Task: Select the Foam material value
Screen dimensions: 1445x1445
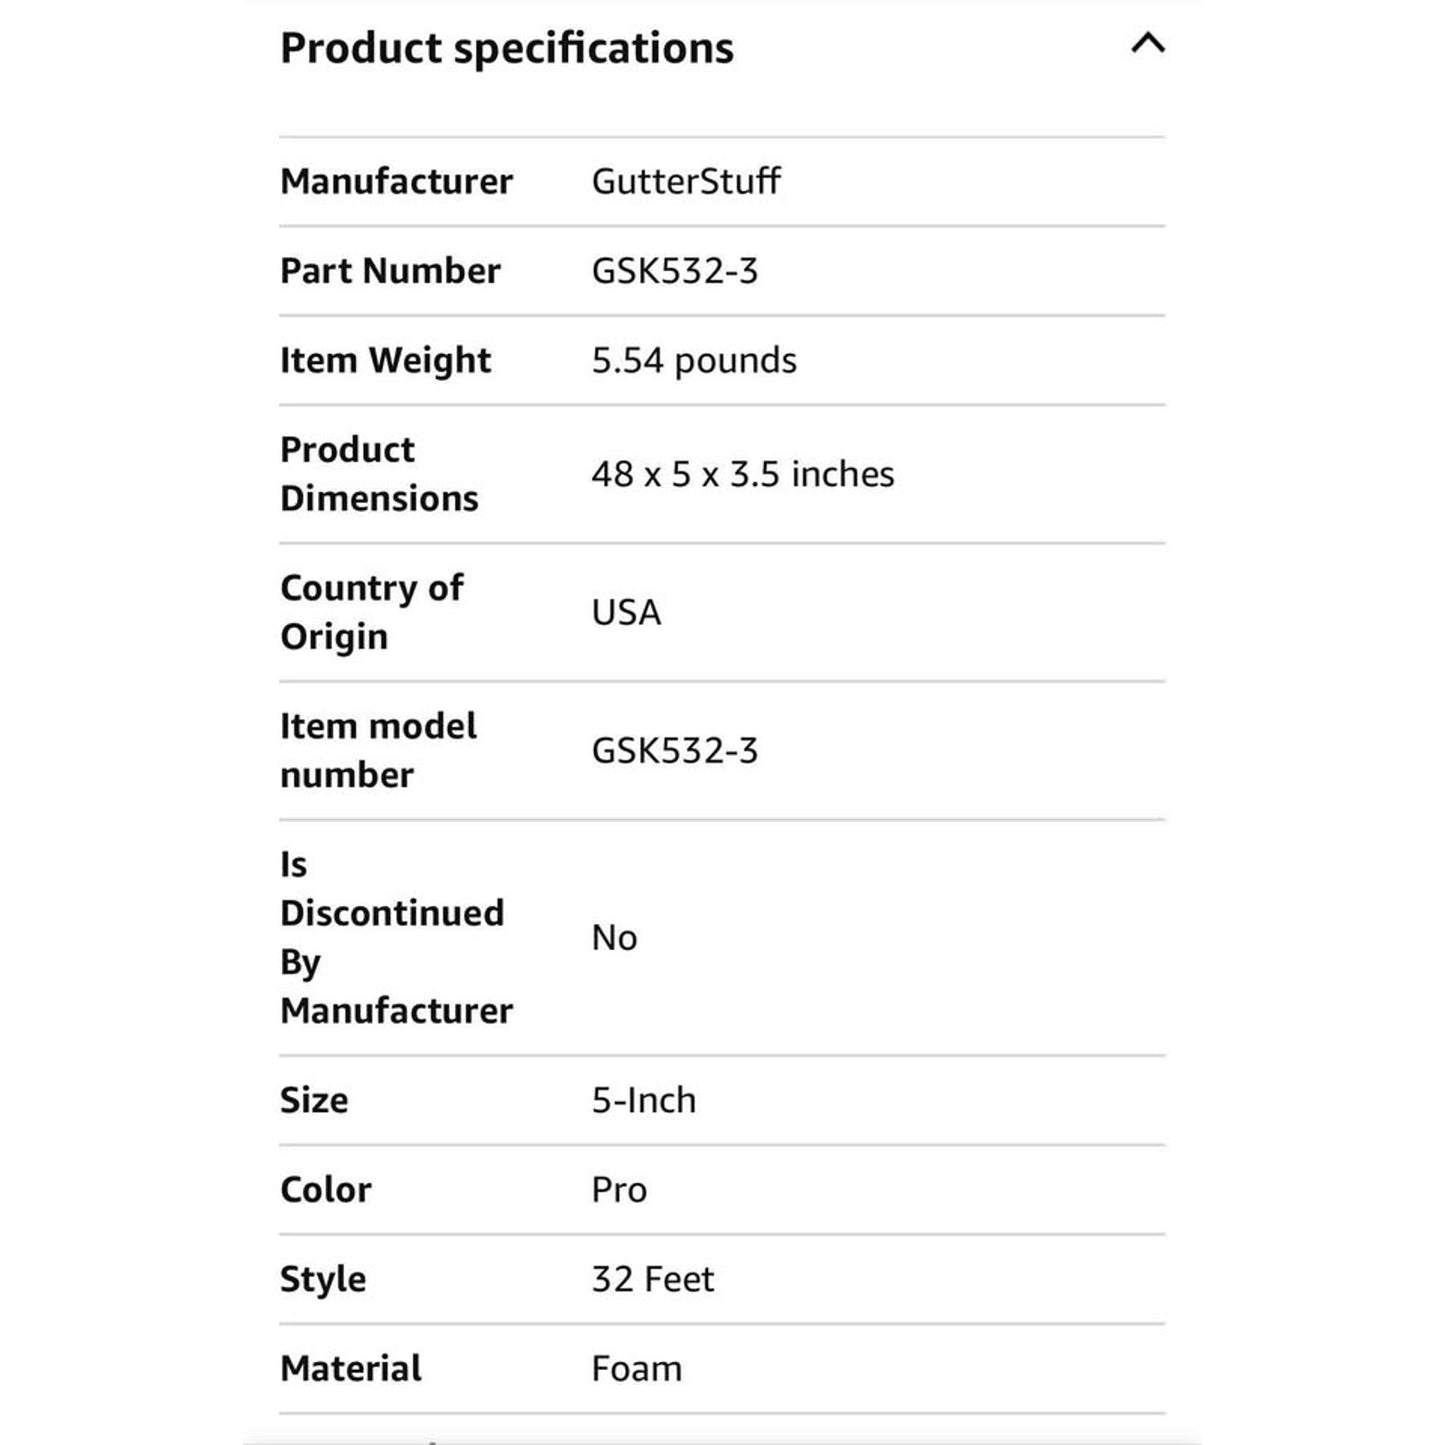Action: point(637,1368)
